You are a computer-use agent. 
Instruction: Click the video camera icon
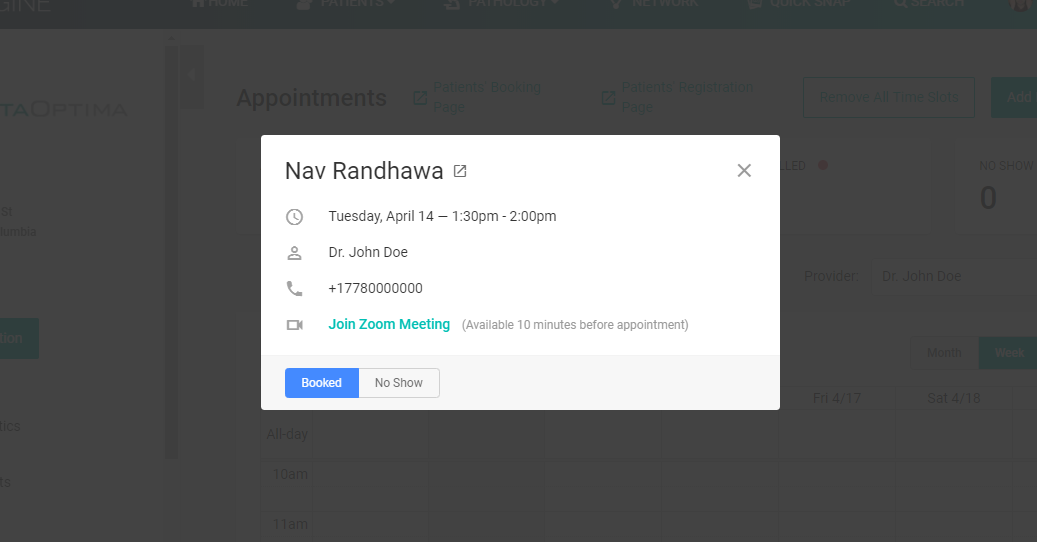tap(294, 325)
